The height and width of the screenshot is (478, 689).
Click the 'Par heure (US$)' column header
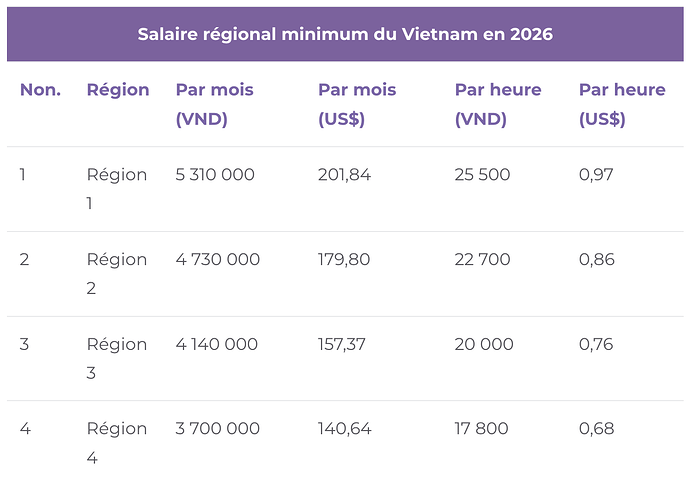tap(622, 105)
